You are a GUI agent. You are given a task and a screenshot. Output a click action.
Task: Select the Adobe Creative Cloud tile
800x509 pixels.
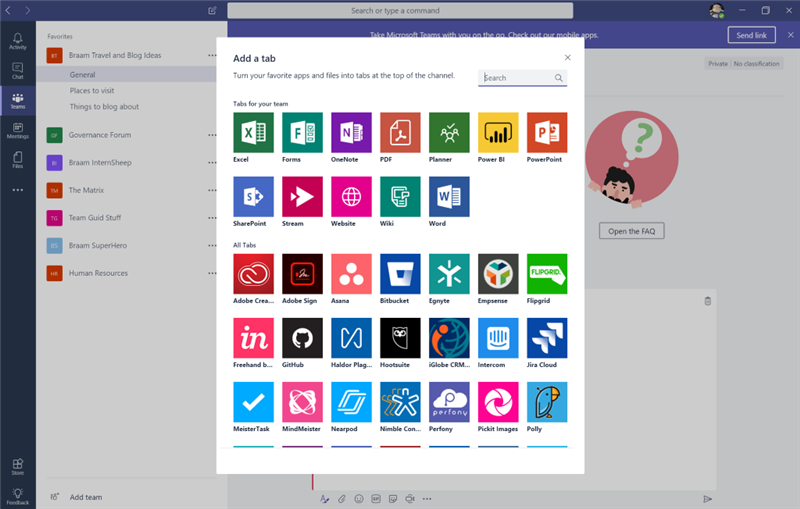[253, 274]
